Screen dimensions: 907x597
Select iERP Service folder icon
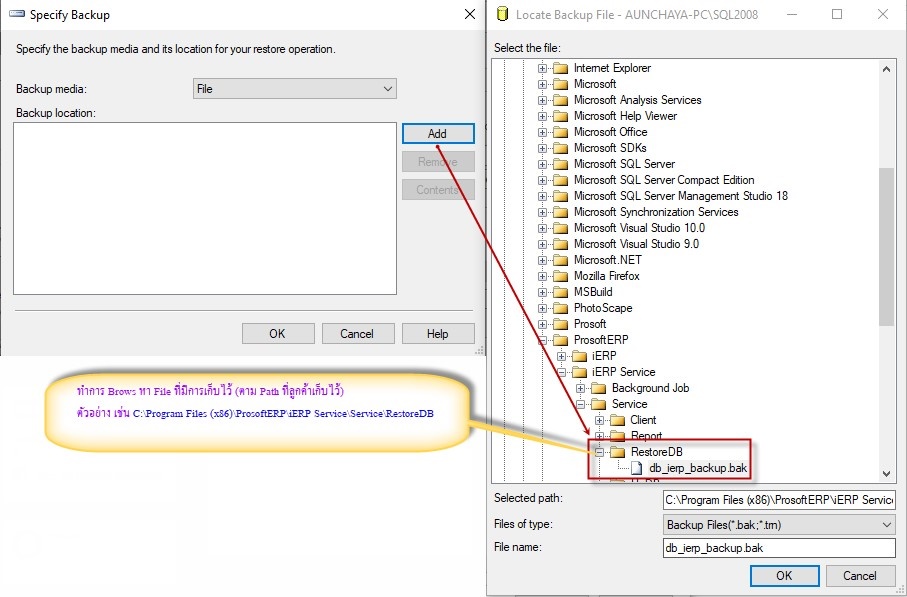(x=580, y=373)
